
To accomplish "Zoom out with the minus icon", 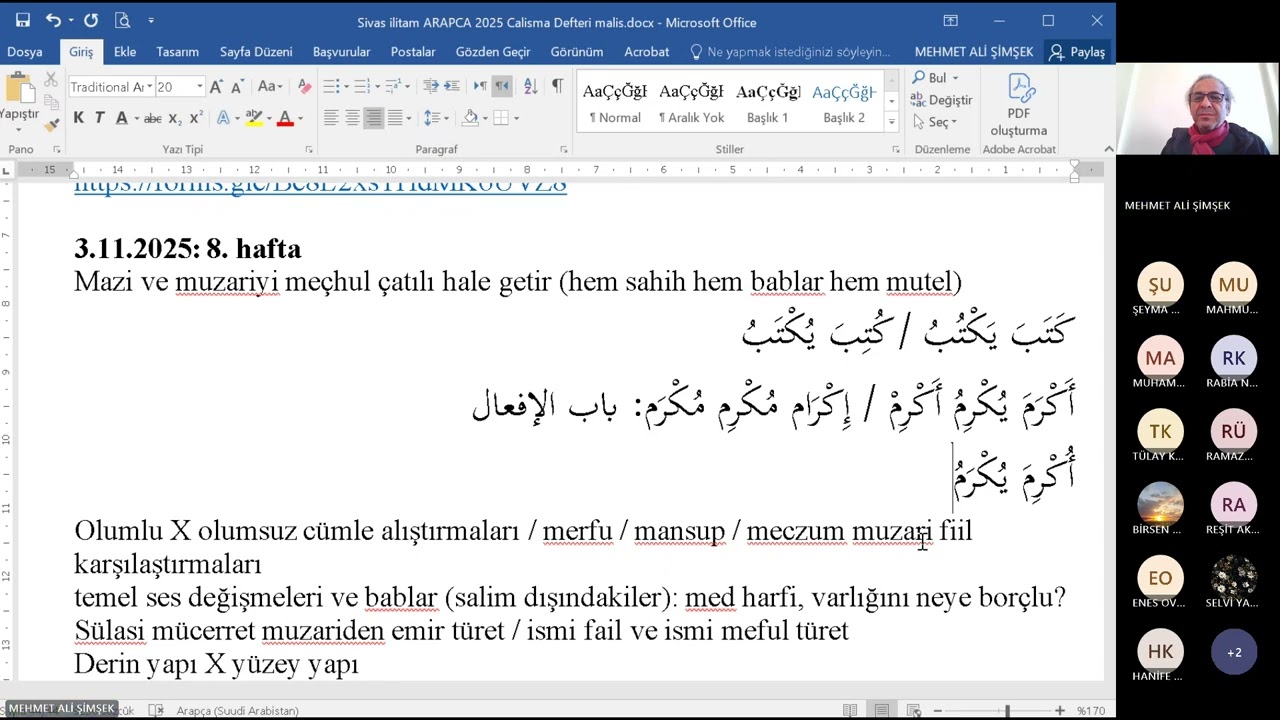I will [938, 710].
